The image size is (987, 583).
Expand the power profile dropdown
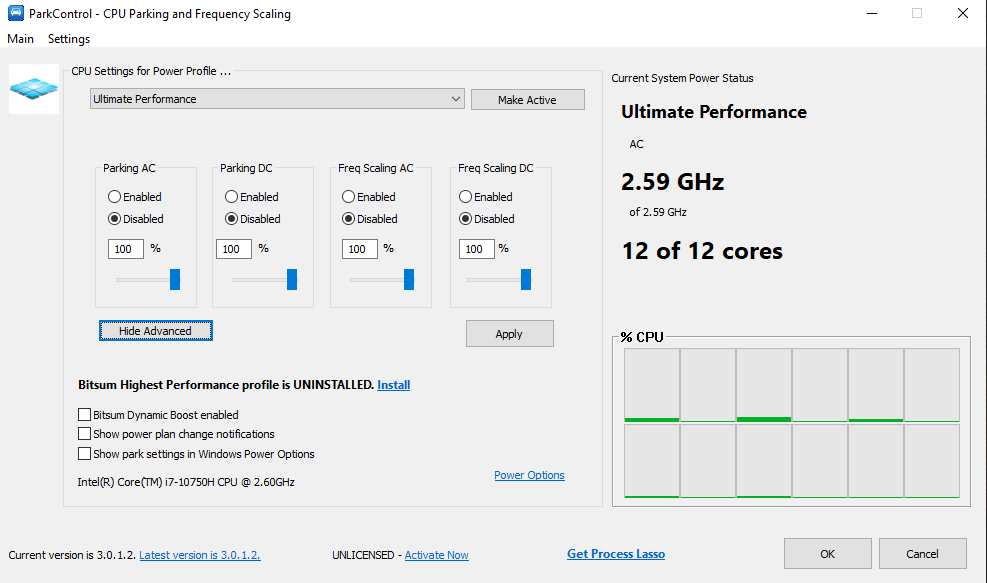point(277,99)
